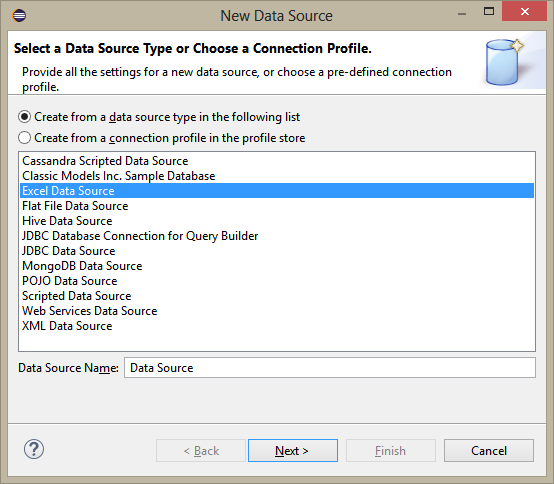Viewport: 554px width, 484px height.
Task: Close the New Data Source dialog
Action: tap(525, 11)
